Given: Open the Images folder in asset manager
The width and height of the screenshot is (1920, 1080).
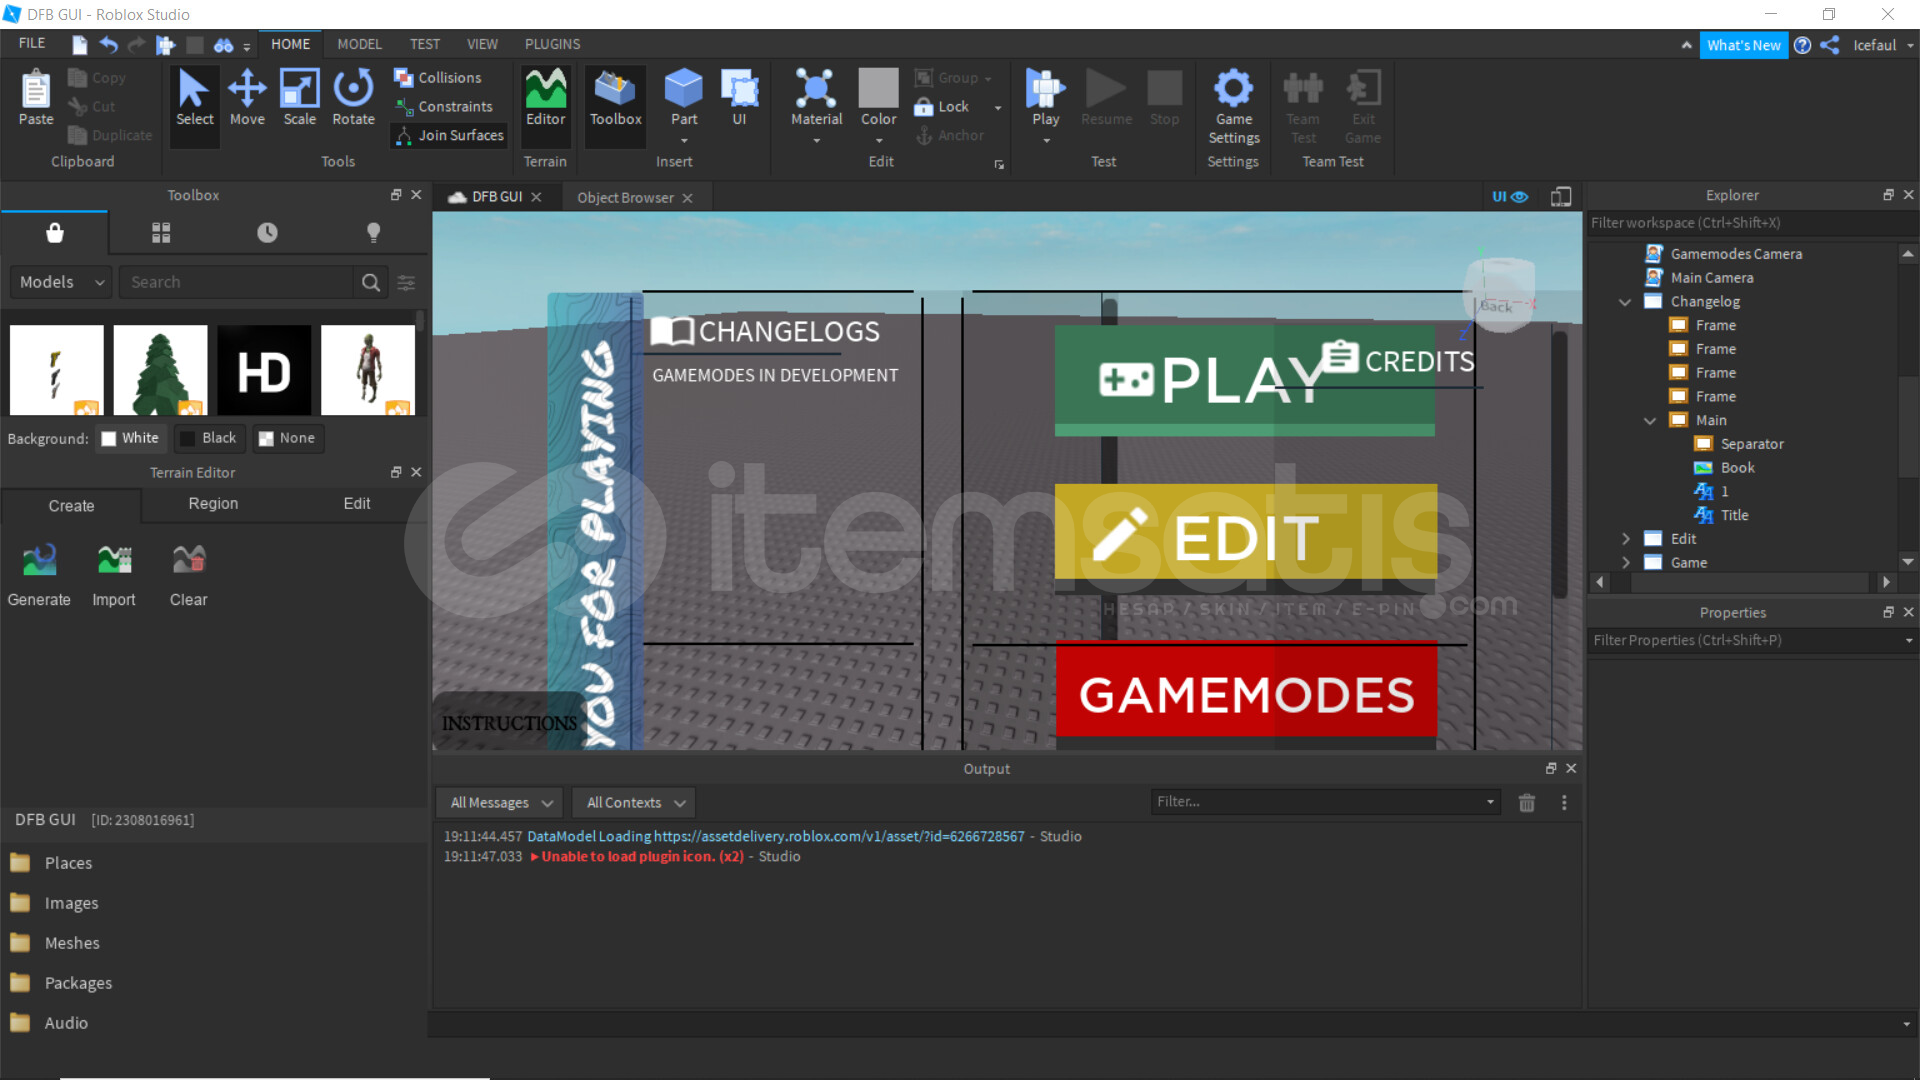Looking at the screenshot, I should coord(72,903).
